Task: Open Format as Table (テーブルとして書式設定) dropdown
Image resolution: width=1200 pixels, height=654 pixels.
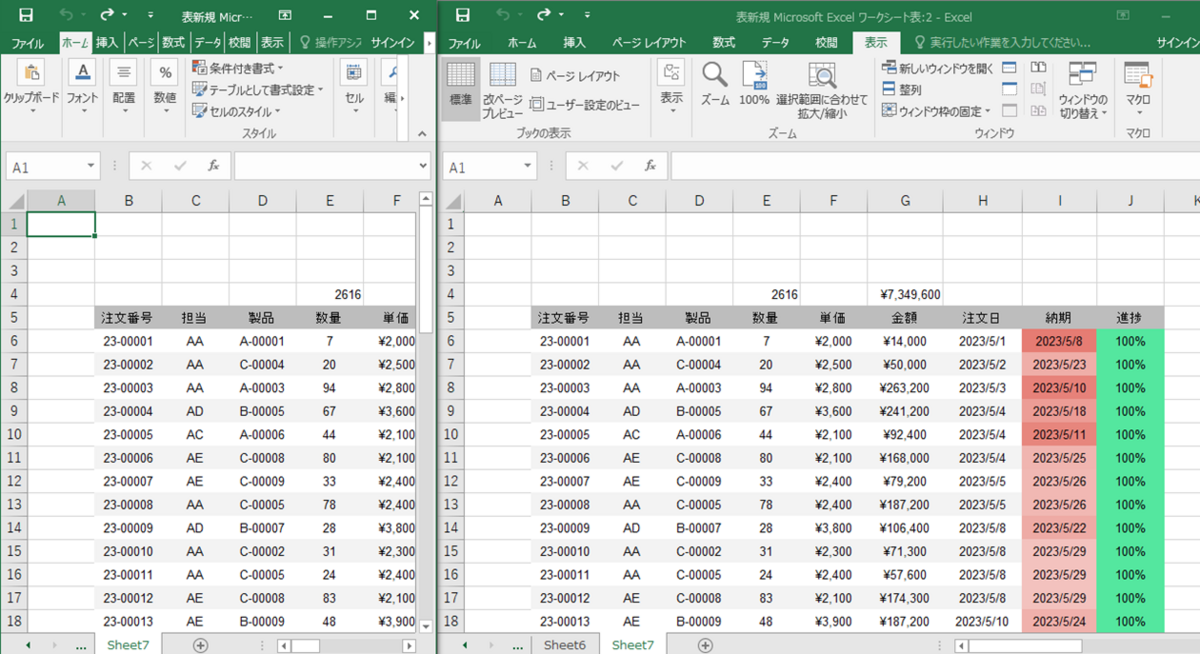Action: point(258,90)
